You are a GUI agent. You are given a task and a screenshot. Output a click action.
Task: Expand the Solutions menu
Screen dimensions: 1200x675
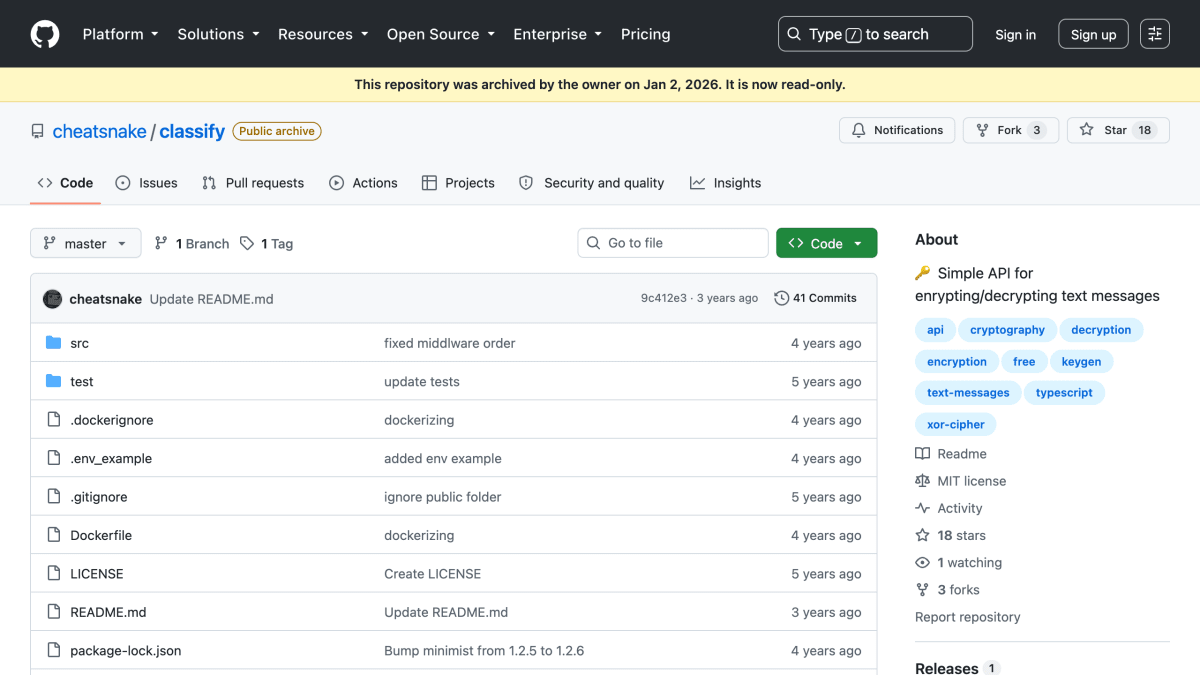pyautogui.click(x=218, y=34)
